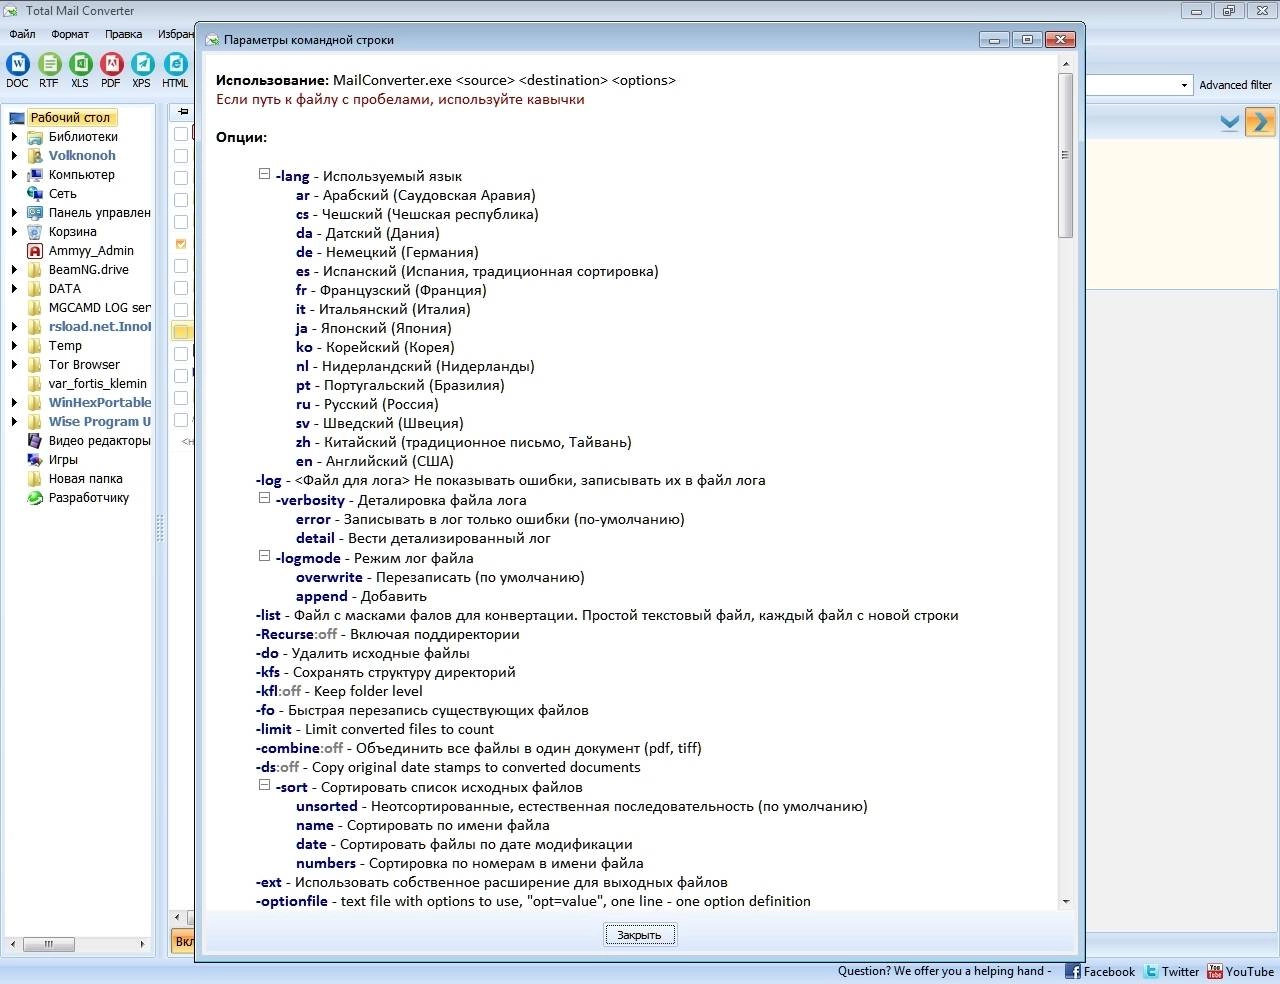Click the Корзина recycle bin icon

[35, 232]
